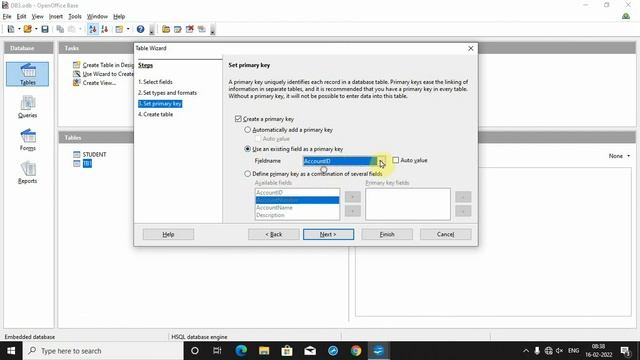This screenshot has width=640, height=360.
Task: Enable Auto value checkbox beside Fieldname
Action: pyautogui.click(x=396, y=160)
